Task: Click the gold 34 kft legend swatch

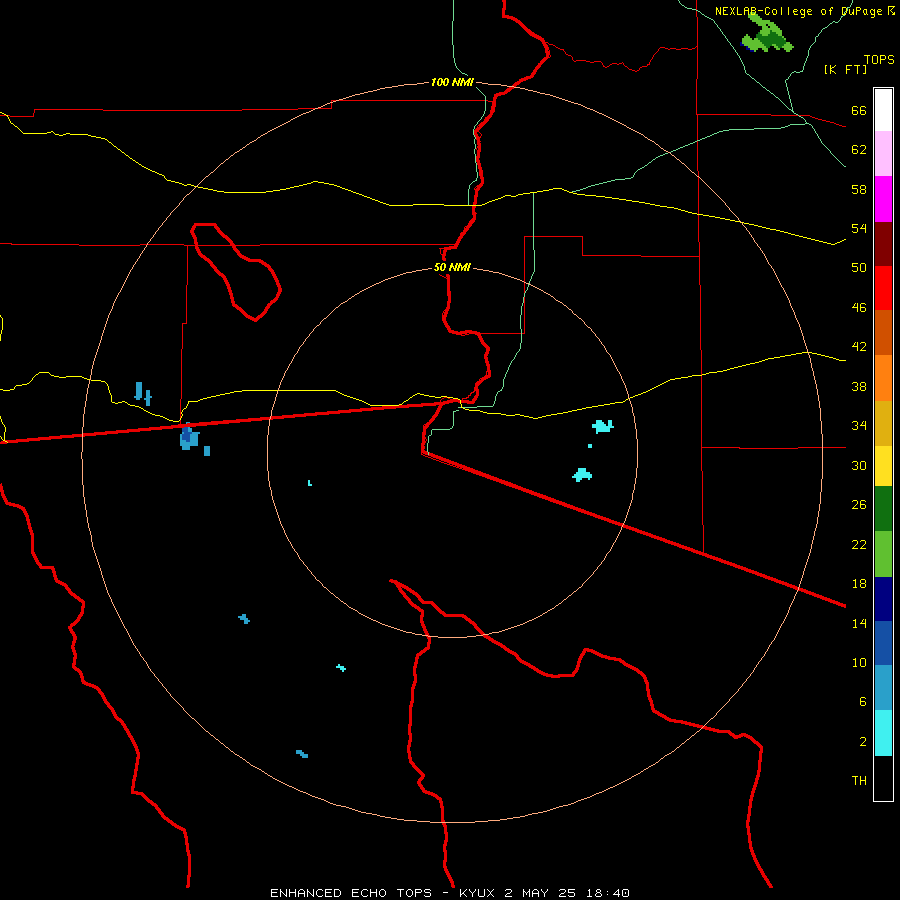Action: point(883,423)
